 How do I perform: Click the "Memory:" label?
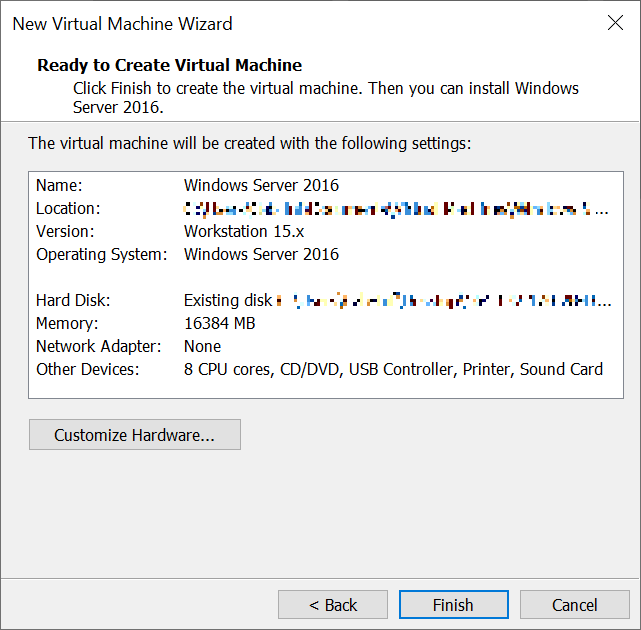click(67, 323)
